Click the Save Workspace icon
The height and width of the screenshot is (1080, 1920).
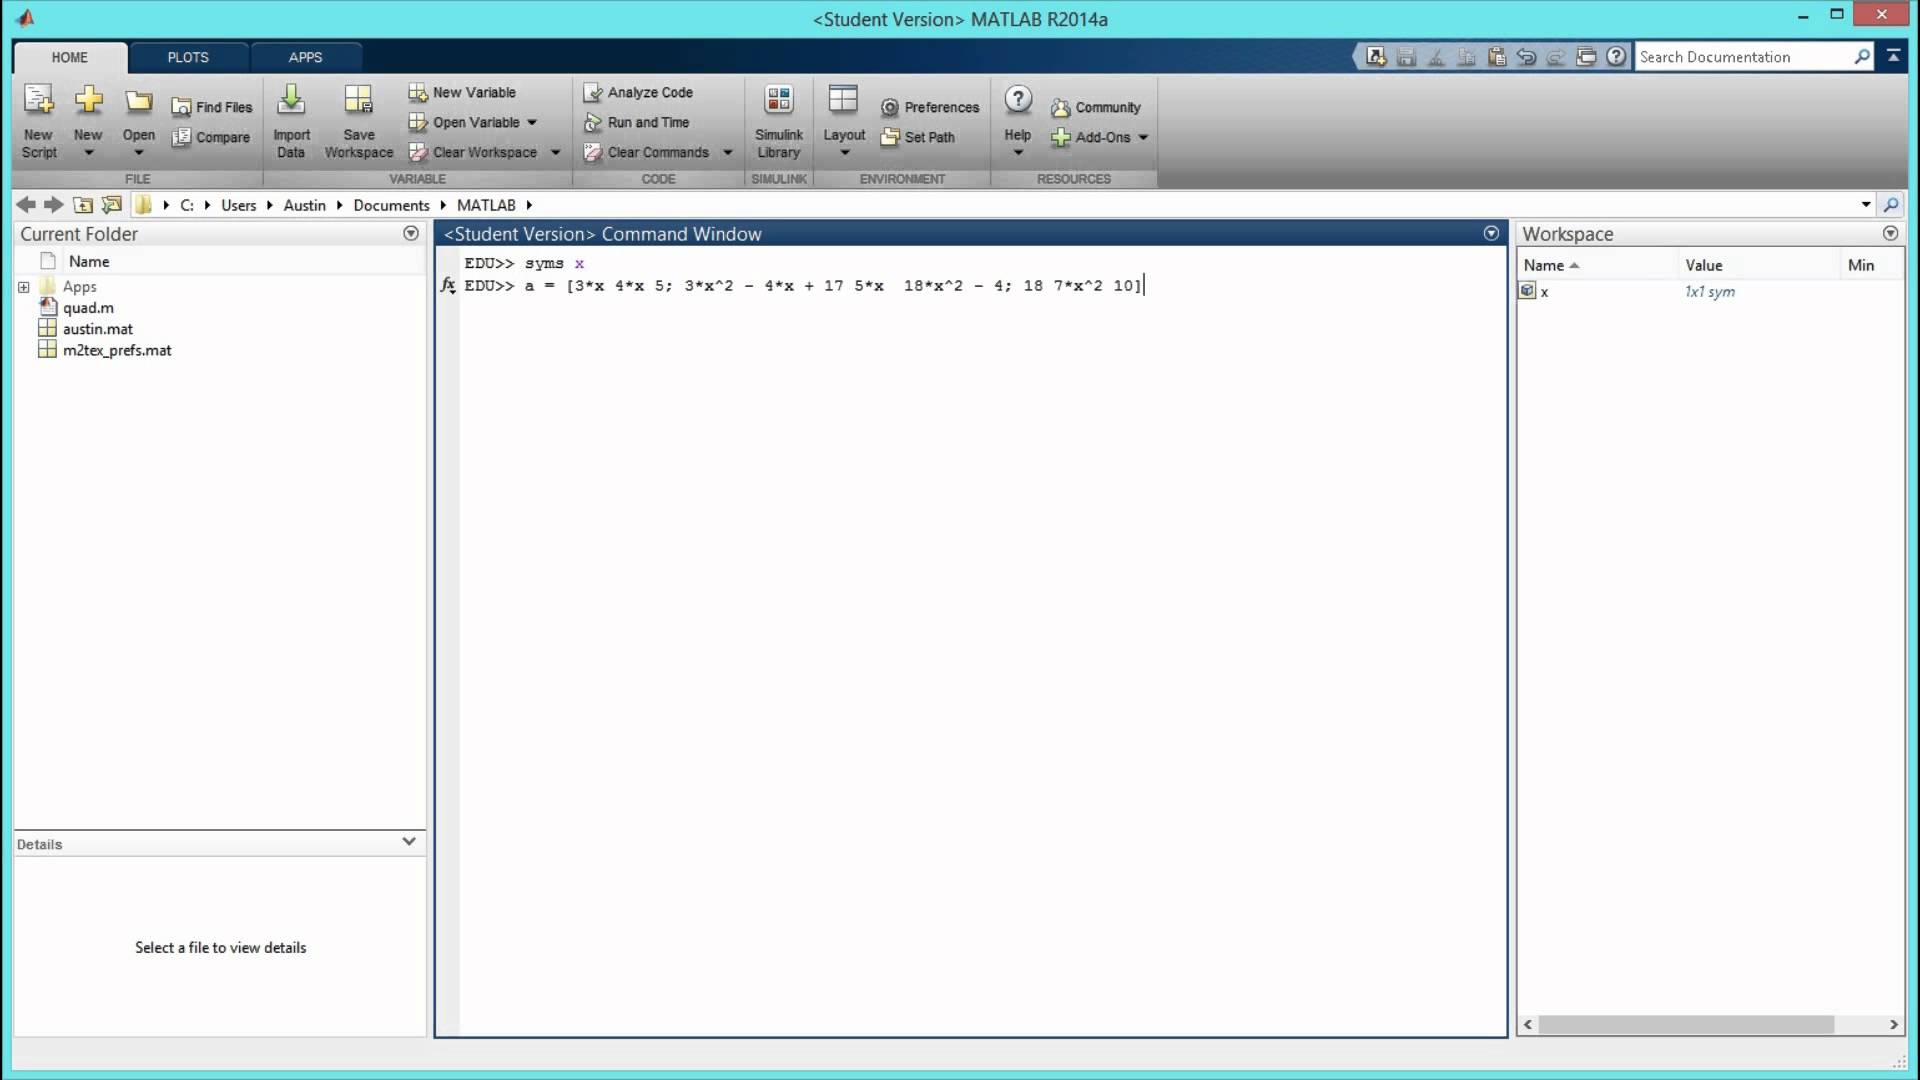[358, 100]
